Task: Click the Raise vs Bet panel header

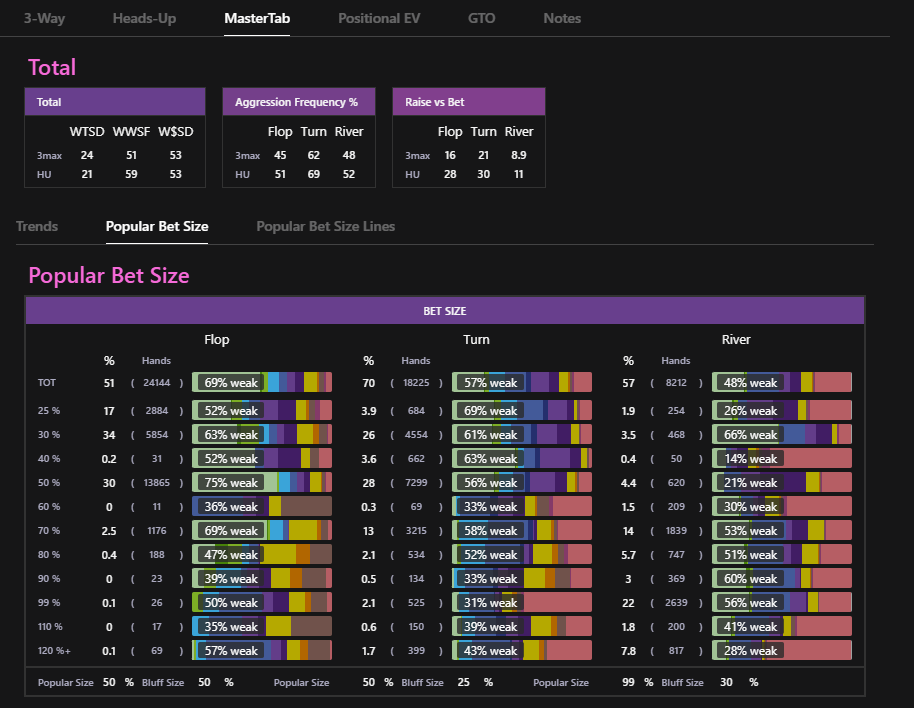Action: tap(469, 101)
